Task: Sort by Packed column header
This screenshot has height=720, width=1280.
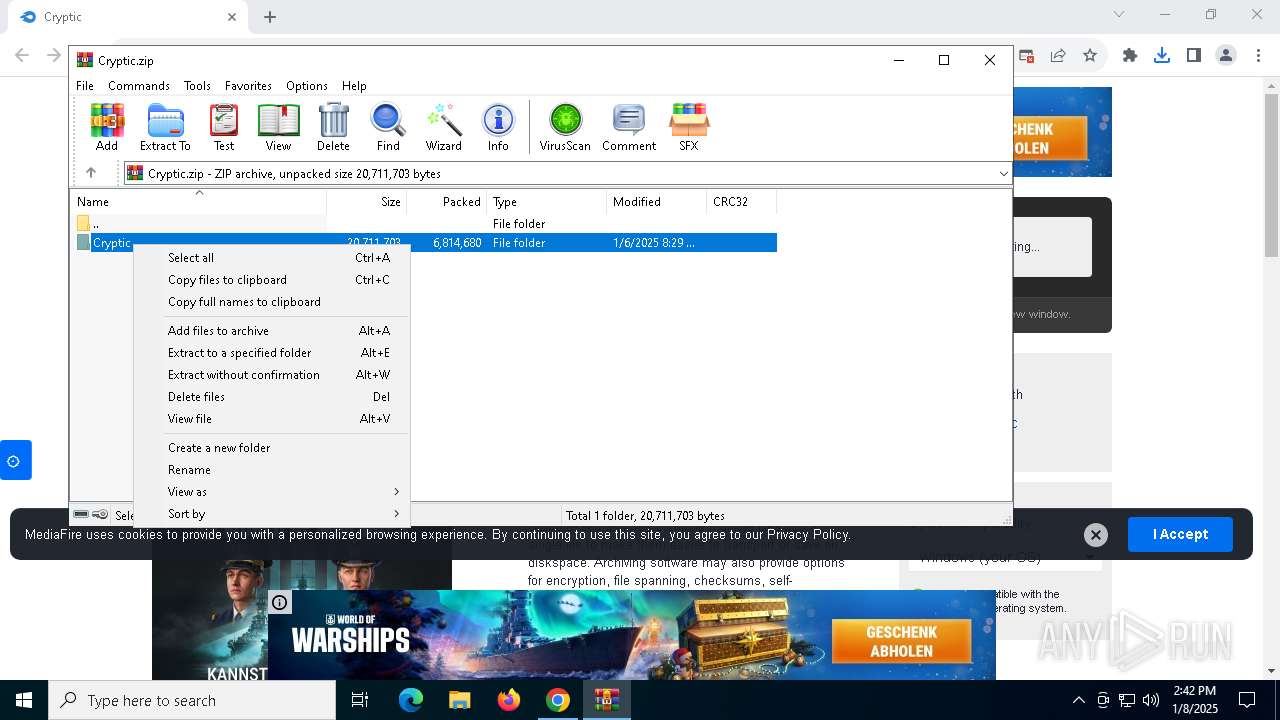Action: pos(447,202)
